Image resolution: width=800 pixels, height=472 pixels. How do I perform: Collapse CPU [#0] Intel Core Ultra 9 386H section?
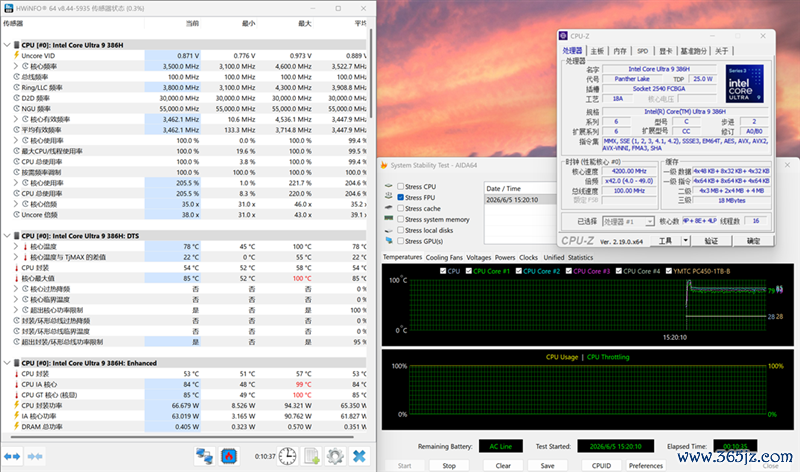pos(7,45)
